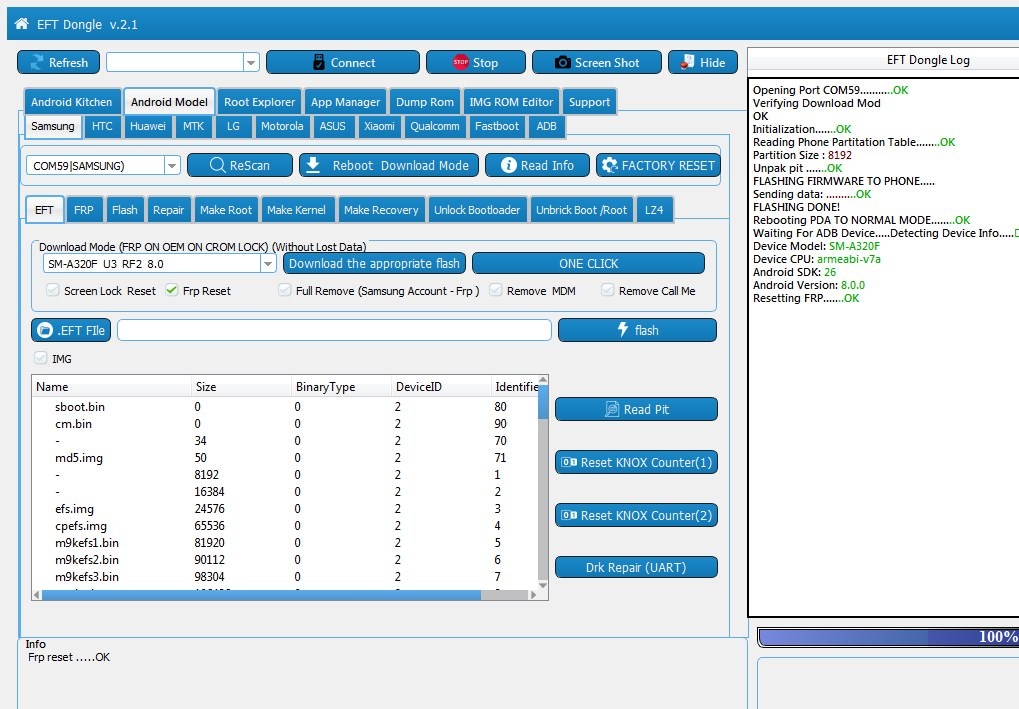Click the lightning bolt flash icon
This screenshot has height=709, width=1019.
(623, 329)
